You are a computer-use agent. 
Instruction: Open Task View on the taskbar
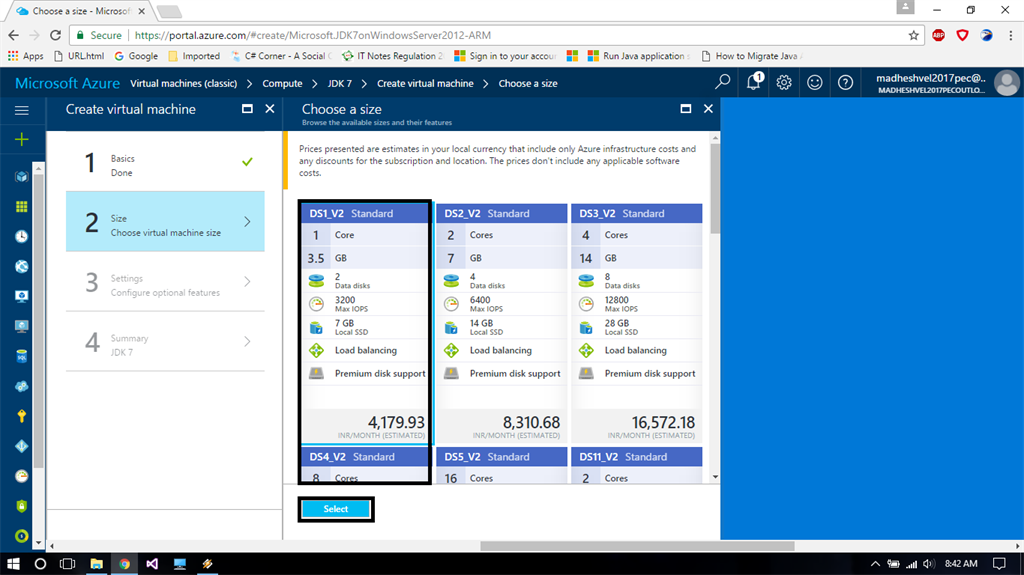coord(67,563)
